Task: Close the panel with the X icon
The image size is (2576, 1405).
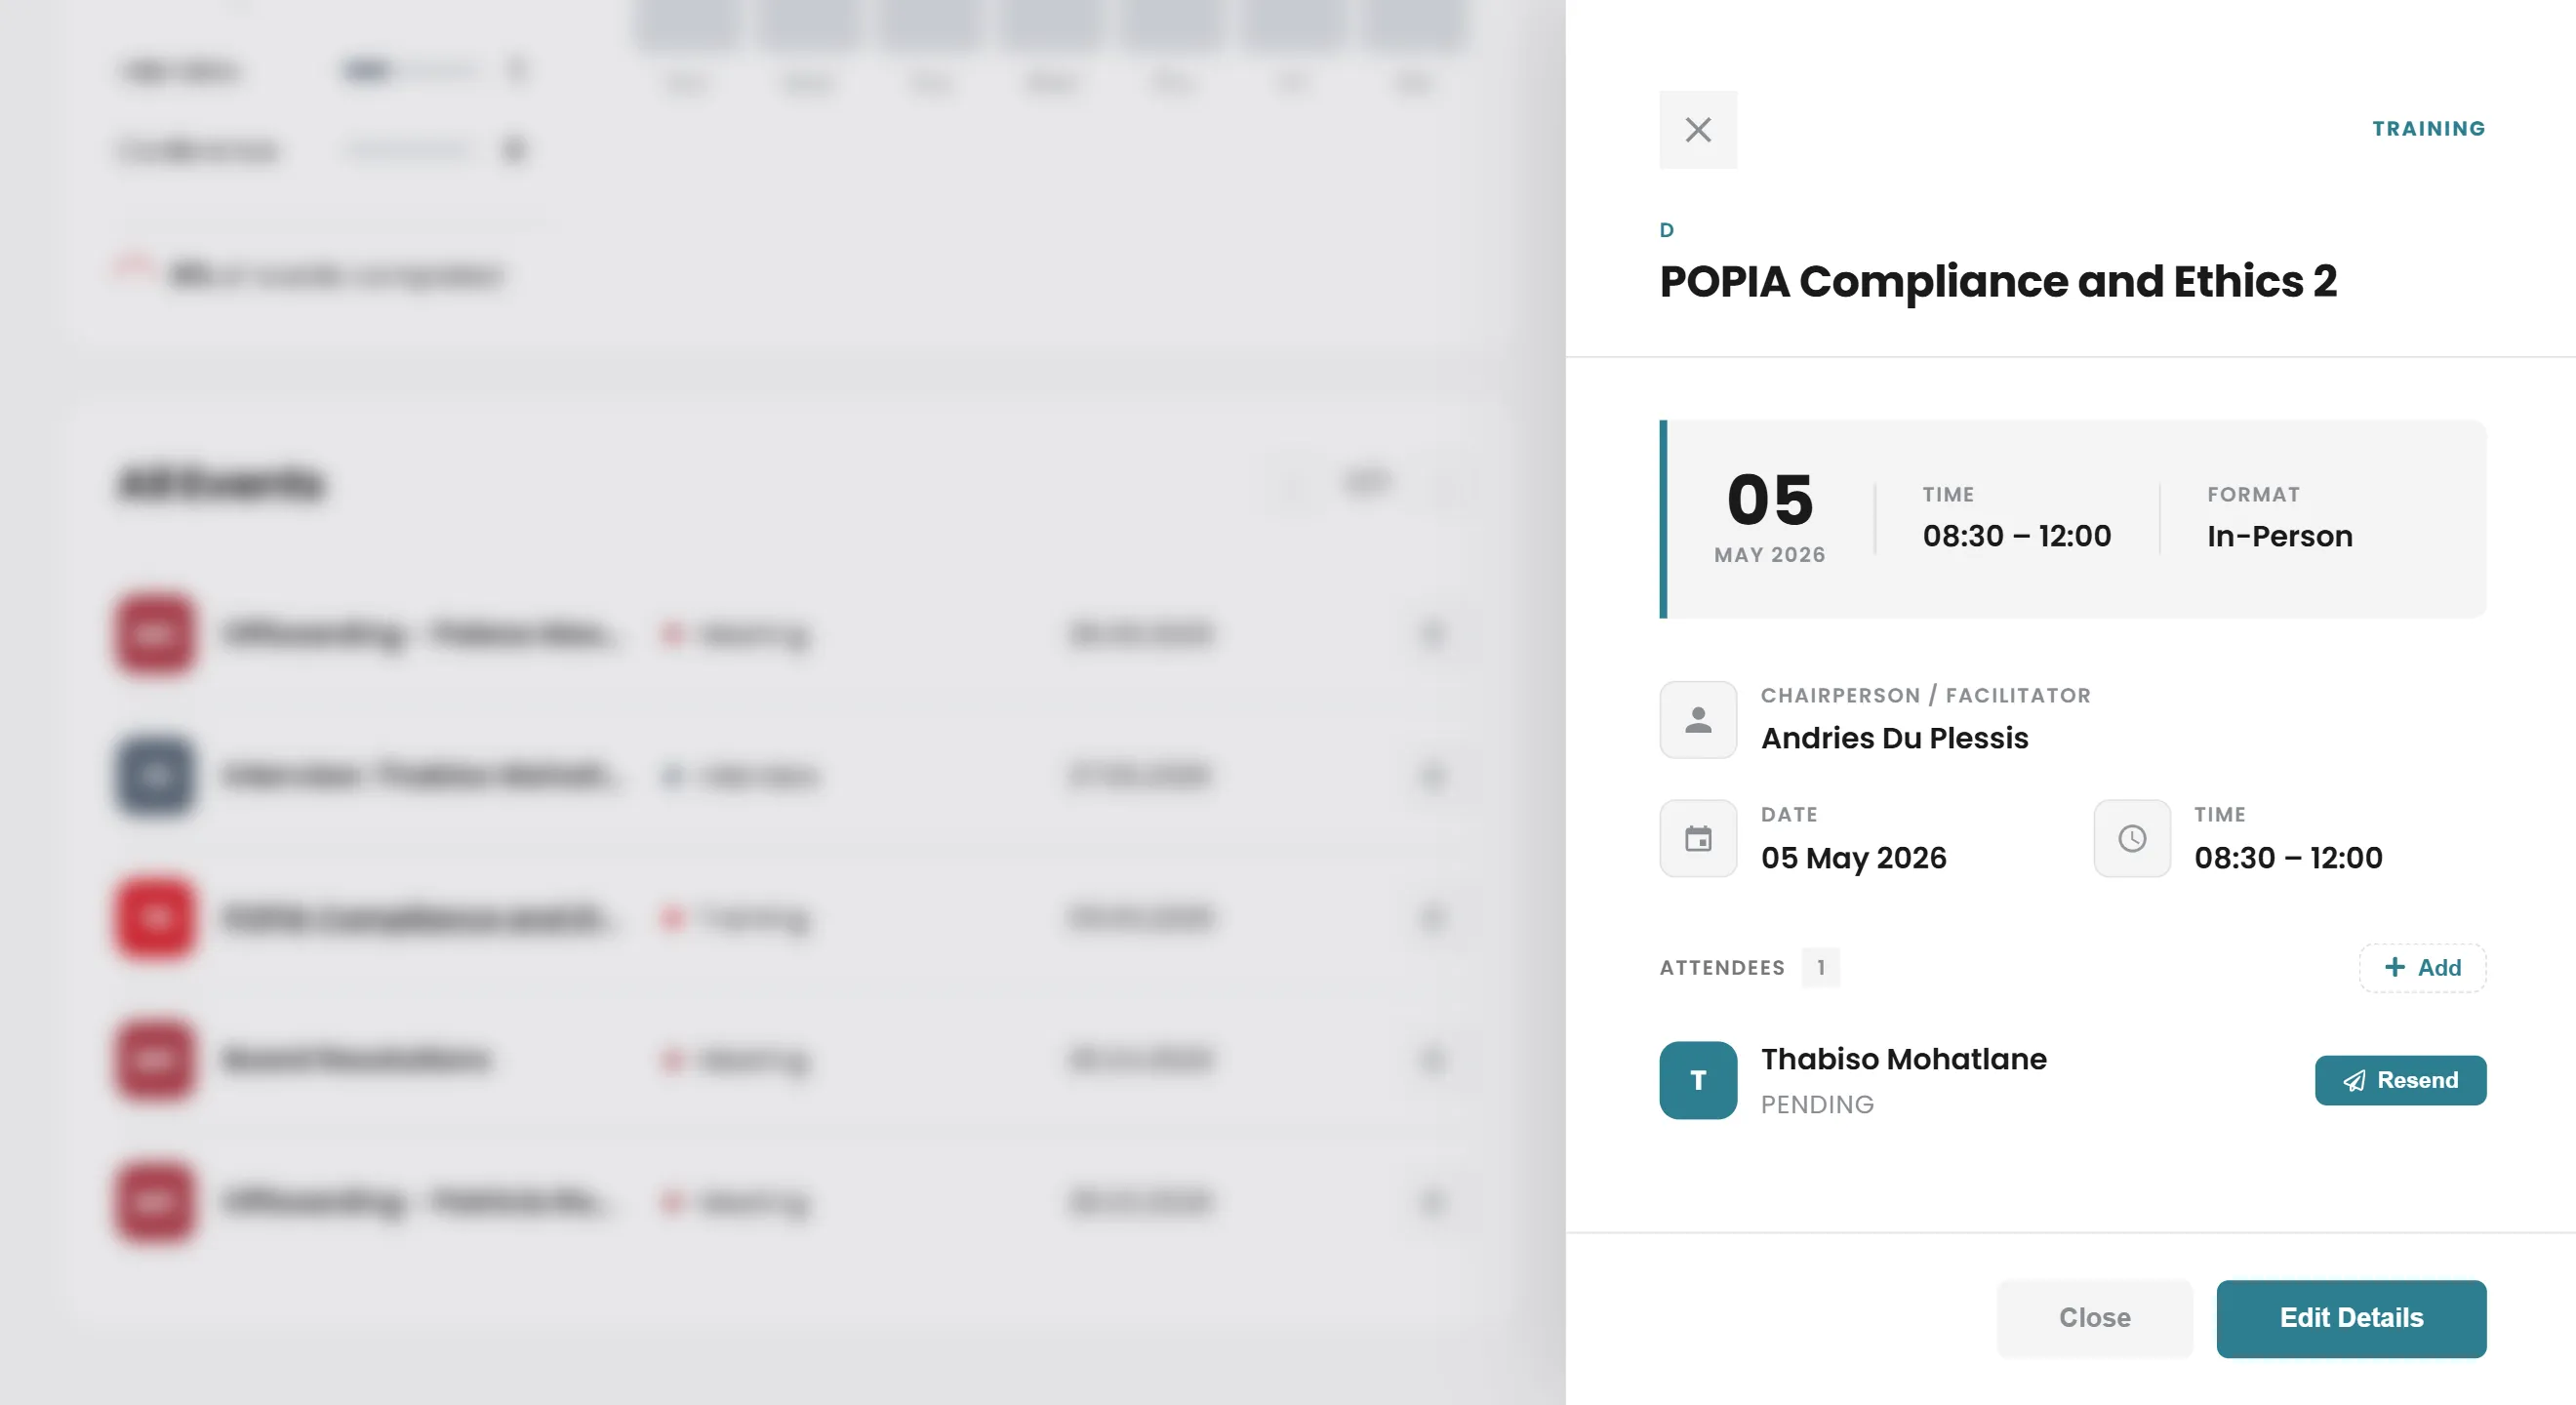Action: coord(1698,130)
